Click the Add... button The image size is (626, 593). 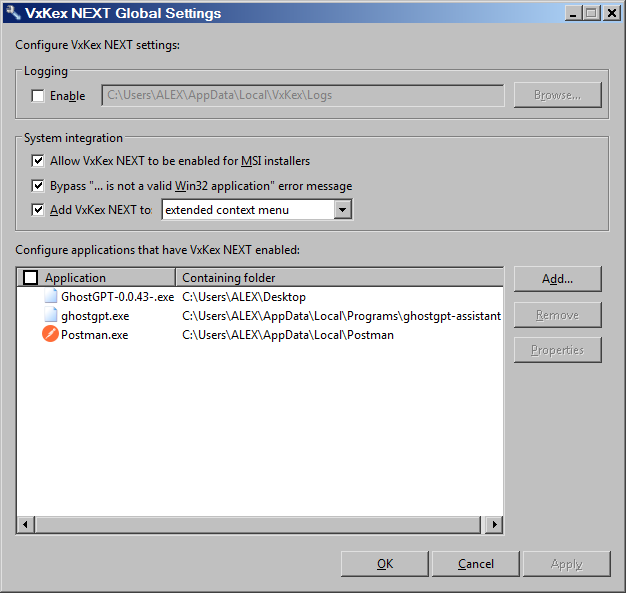pos(557,279)
